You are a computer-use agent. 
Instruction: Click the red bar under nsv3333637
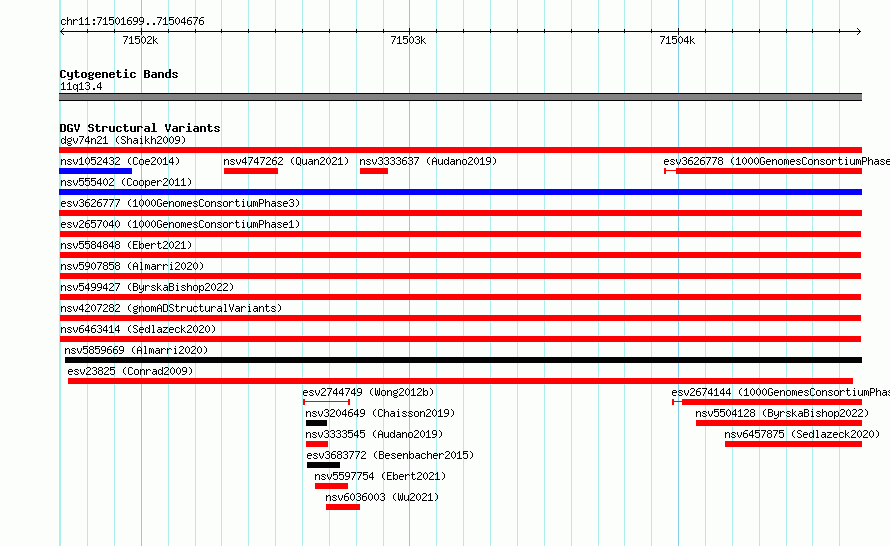(x=374, y=171)
